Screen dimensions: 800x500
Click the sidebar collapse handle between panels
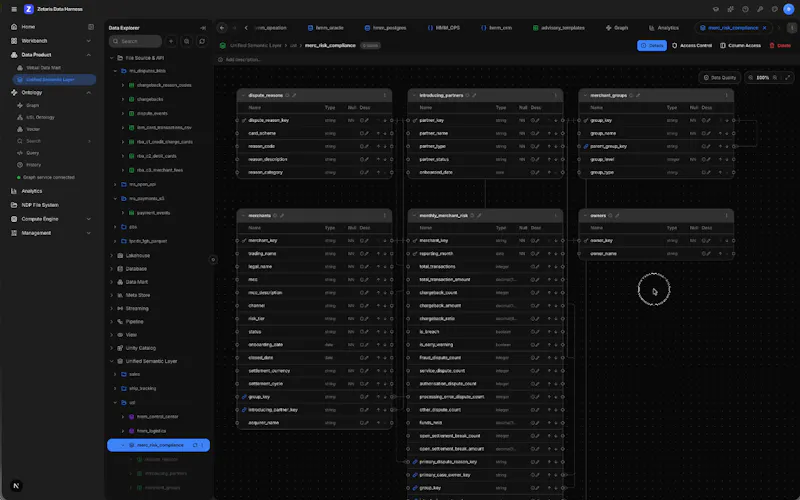pyautogui.click(x=213, y=260)
